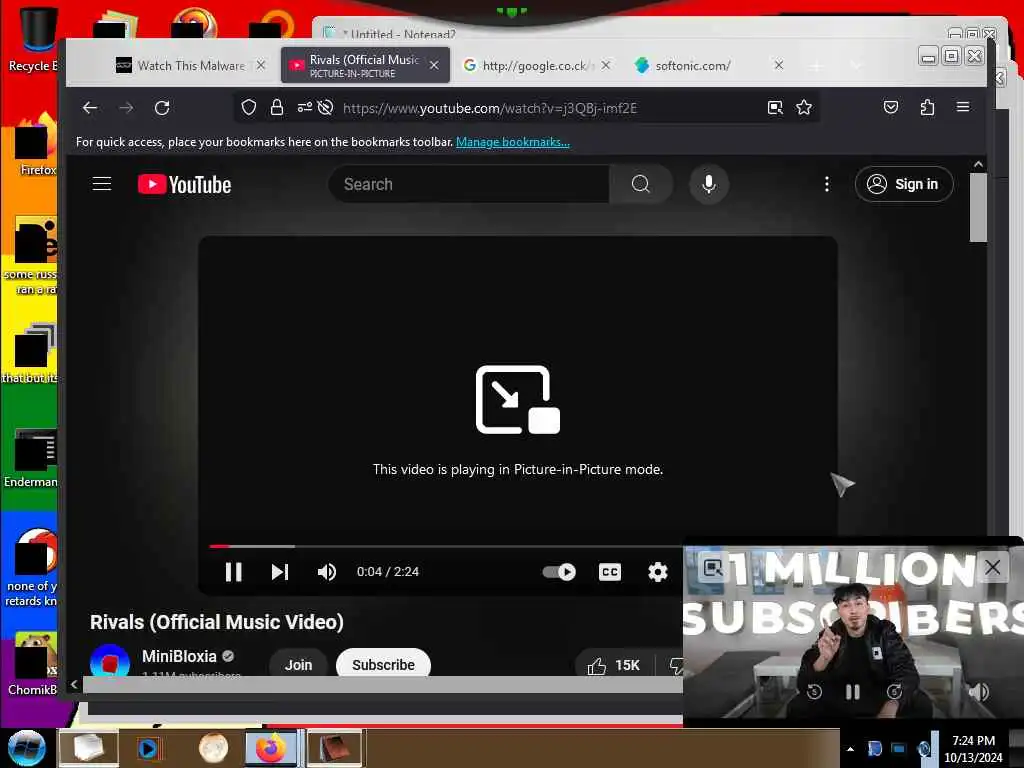Click the magnifier search button on YouTube
Viewport: 1024px width, 768px height.
[641, 184]
